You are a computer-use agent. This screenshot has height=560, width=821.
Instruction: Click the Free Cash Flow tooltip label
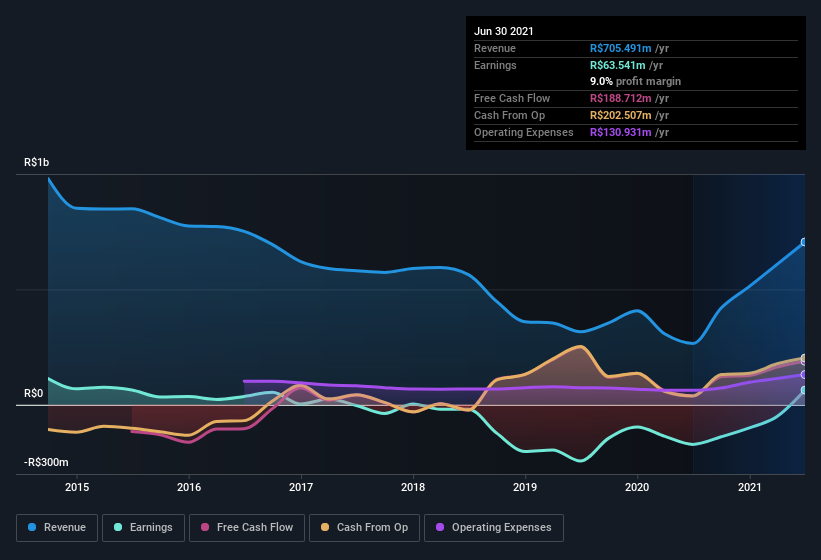(x=512, y=98)
